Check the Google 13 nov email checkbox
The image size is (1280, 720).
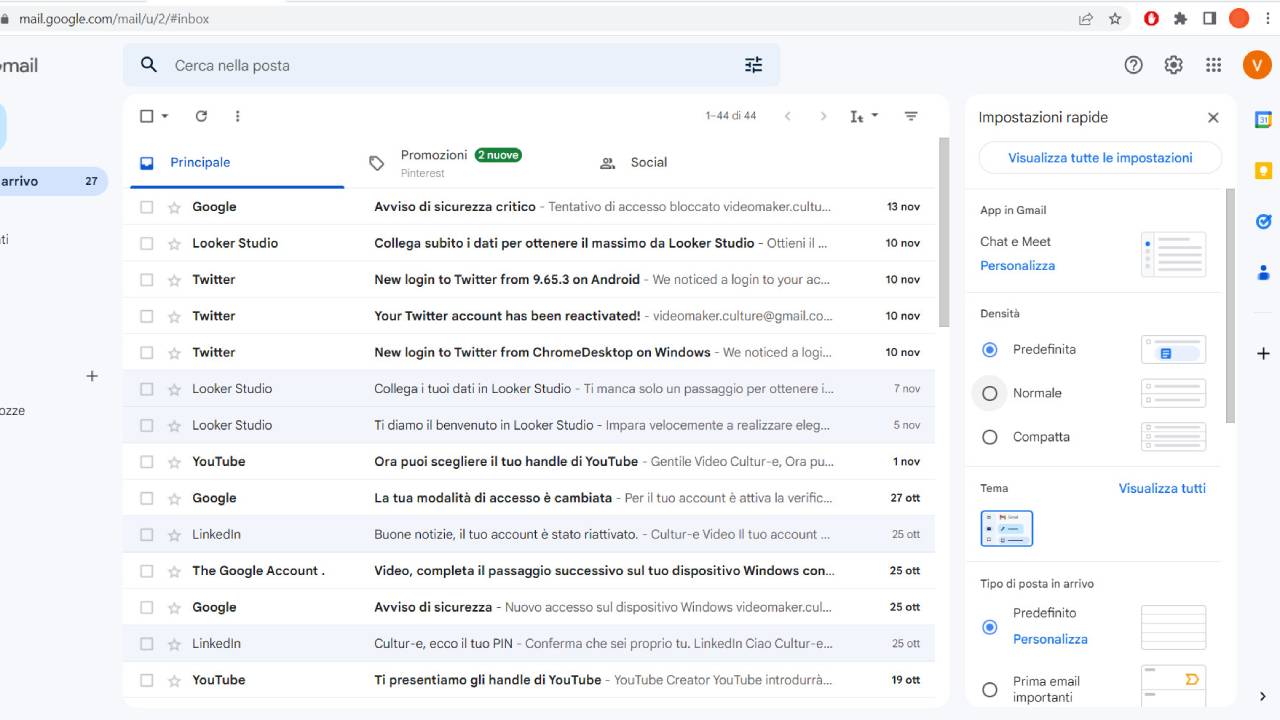147,207
